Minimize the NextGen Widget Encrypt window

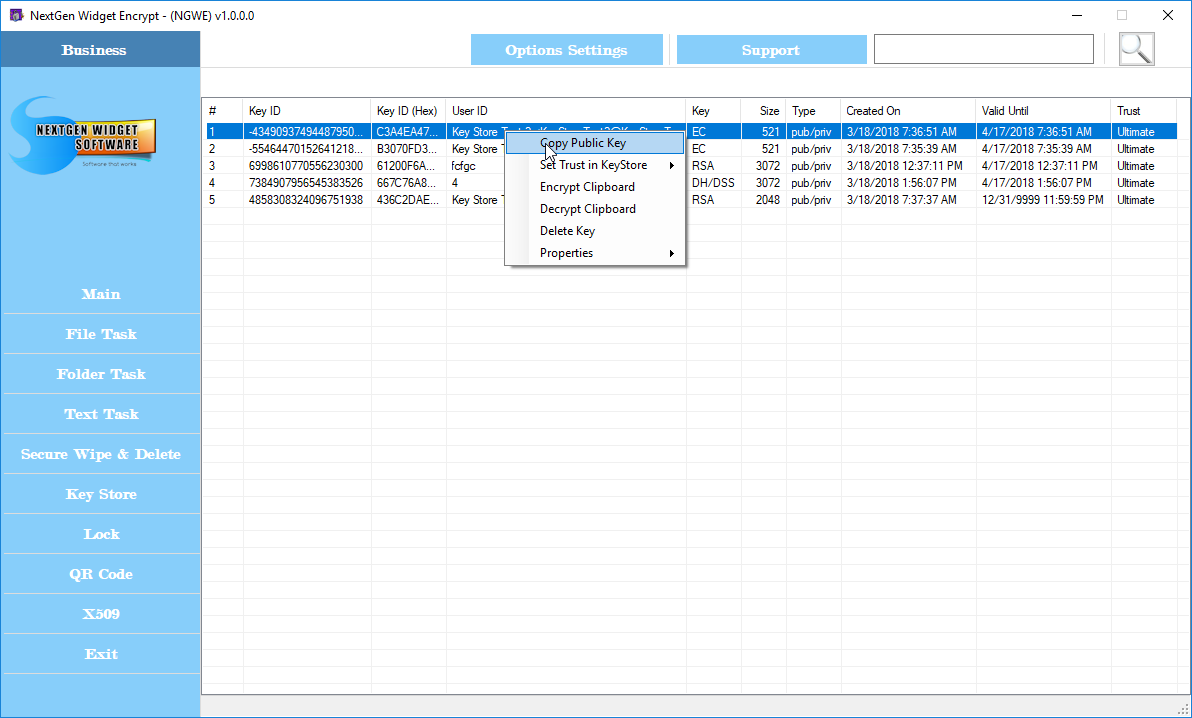1077,15
